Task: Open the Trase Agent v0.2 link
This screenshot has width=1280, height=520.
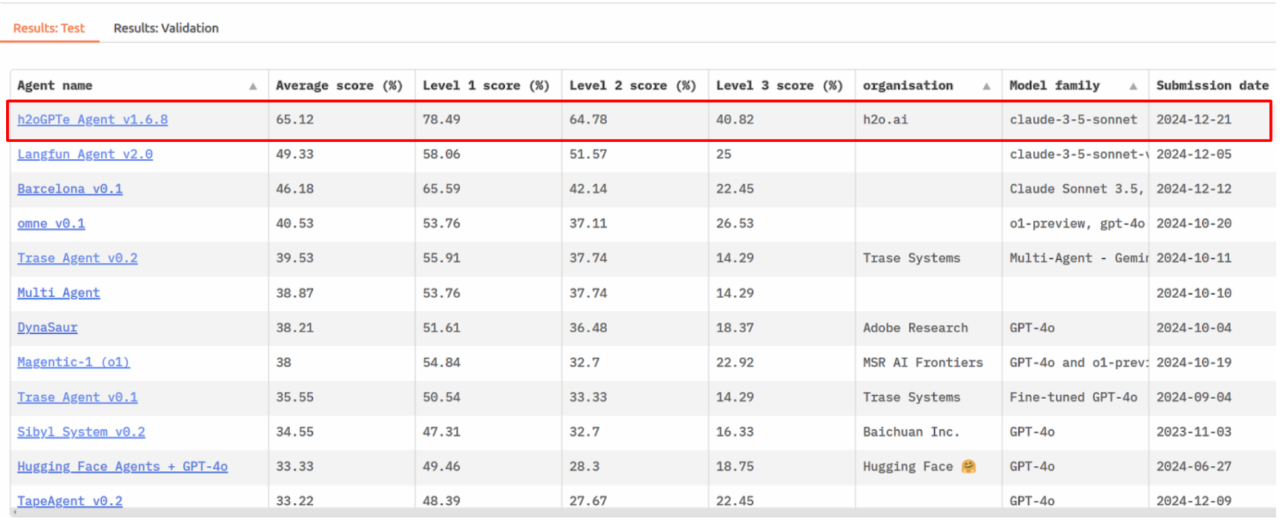Action: [x=77, y=258]
